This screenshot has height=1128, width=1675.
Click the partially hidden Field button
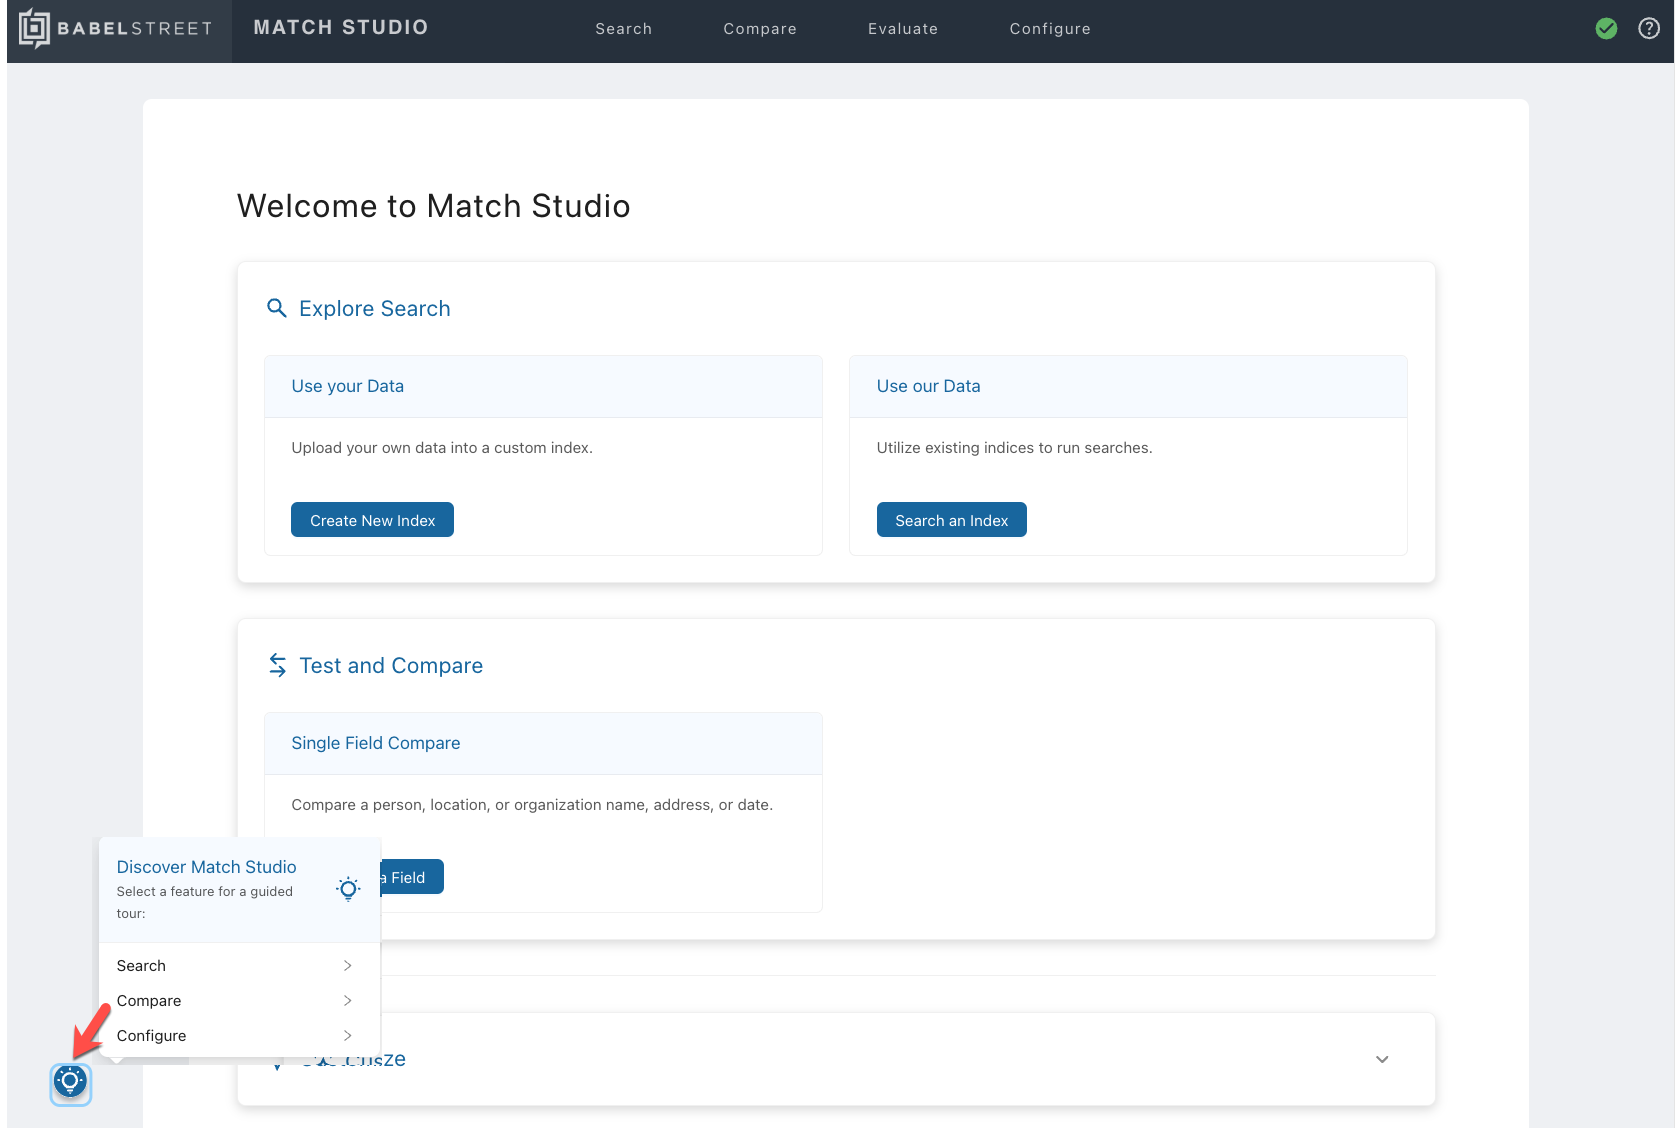pyautogui.click(x=412, y=877)
